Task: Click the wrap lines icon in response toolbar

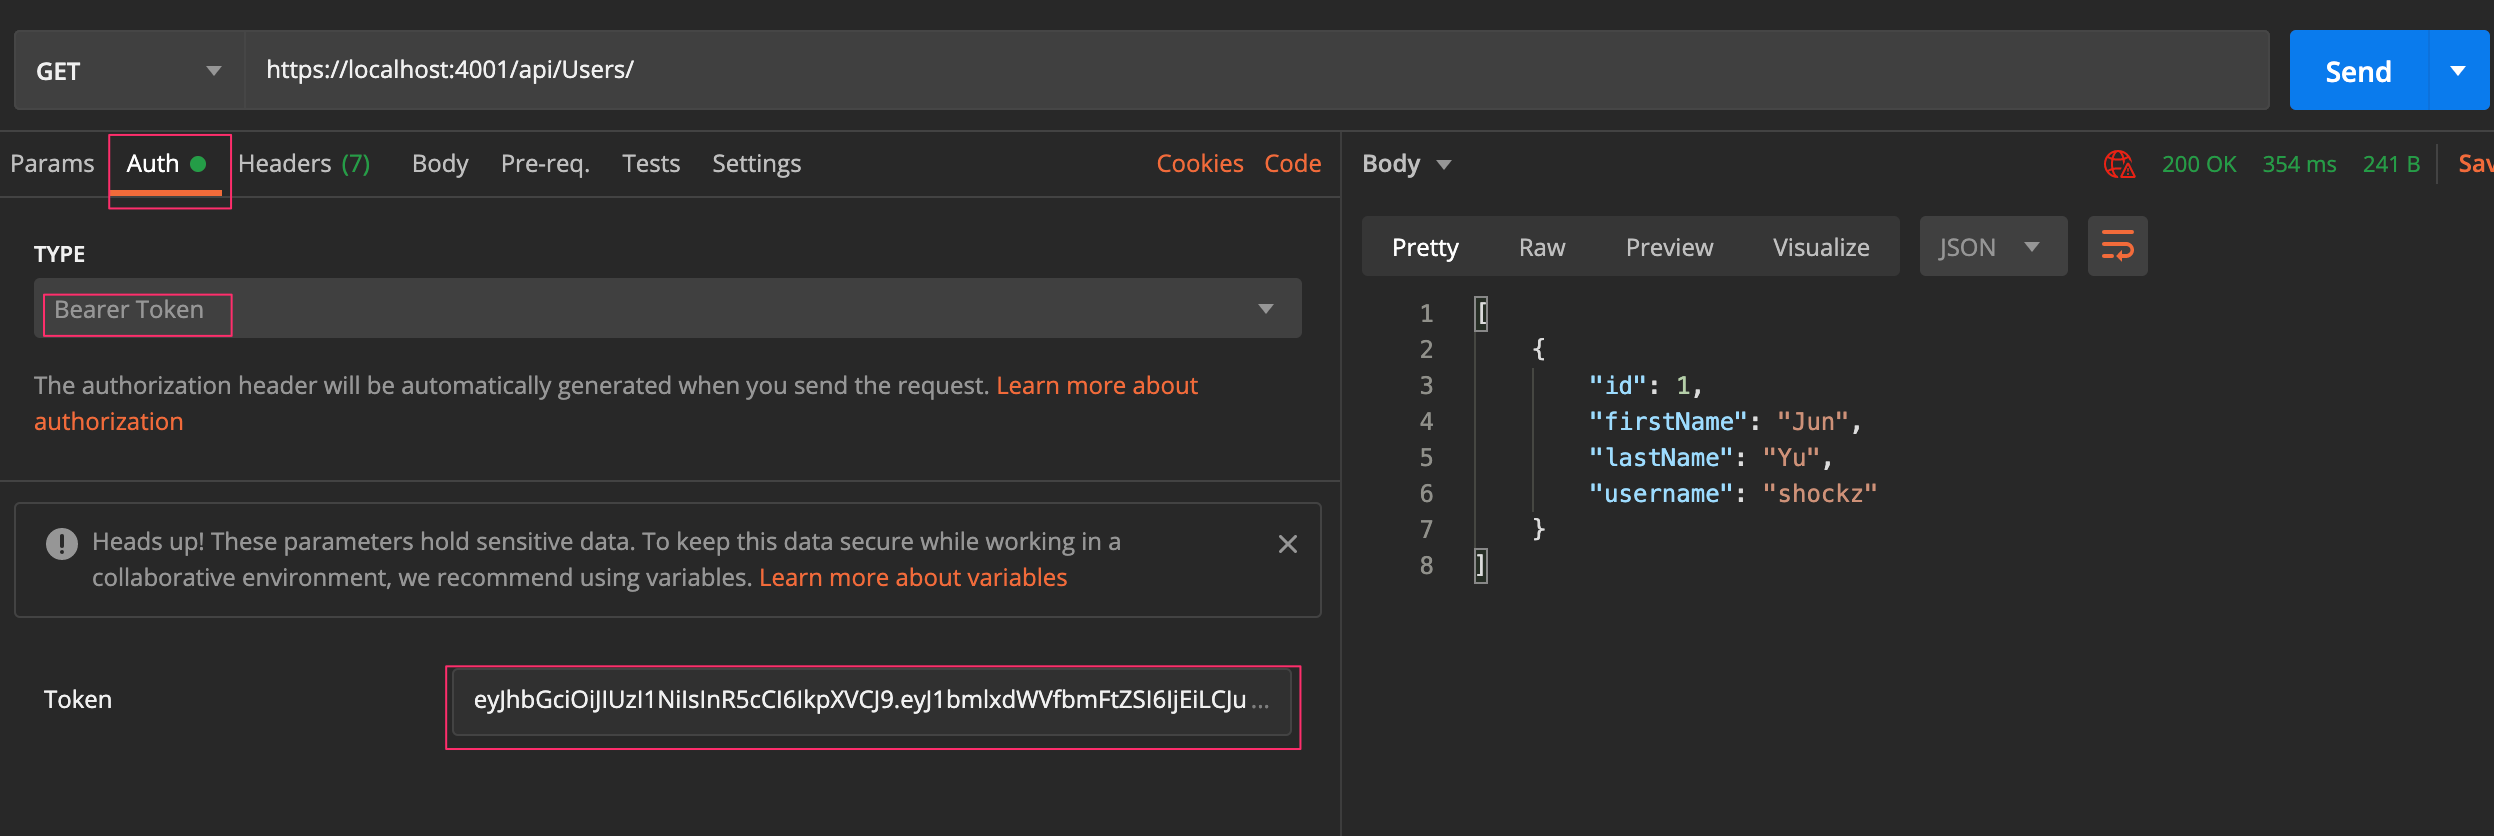Action: 2117,246
